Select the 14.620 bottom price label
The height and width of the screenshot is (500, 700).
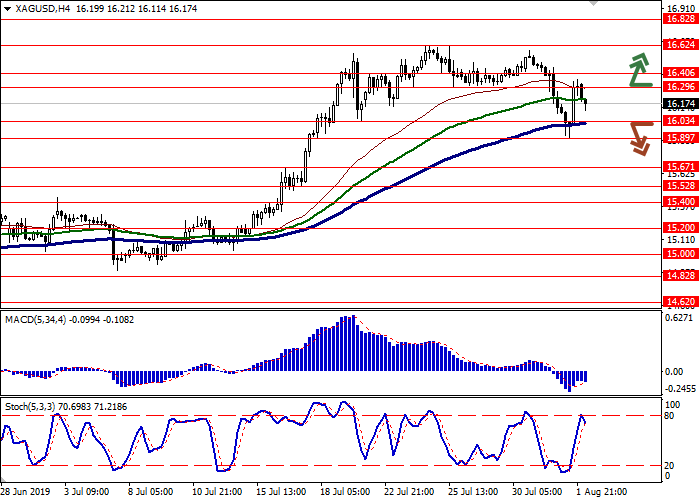(x=679, y=301)
